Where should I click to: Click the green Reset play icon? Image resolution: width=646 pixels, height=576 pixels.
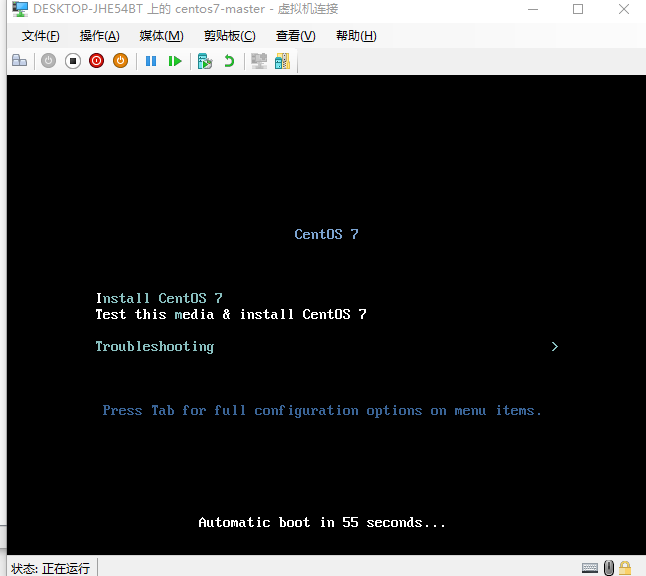click(x=175, y=61)
